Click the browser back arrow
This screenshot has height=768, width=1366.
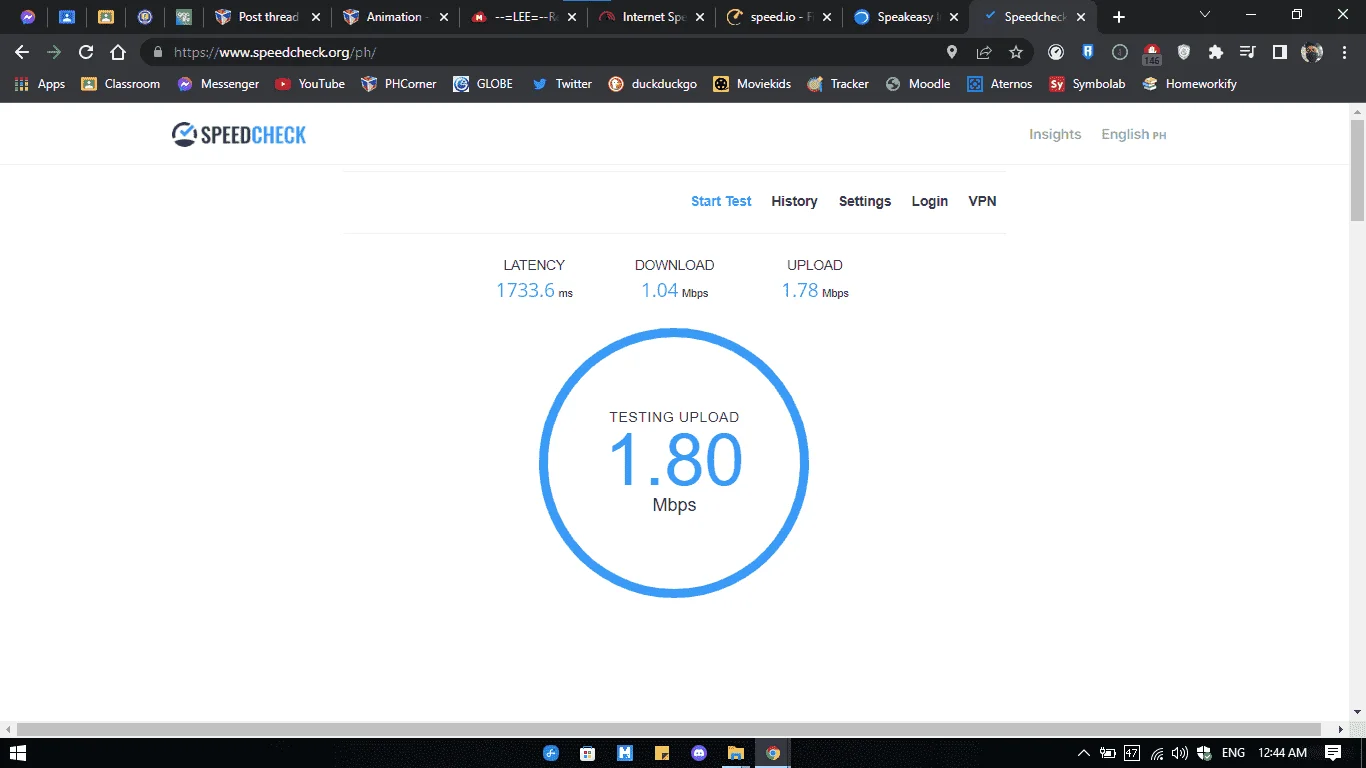click(22, 52)
